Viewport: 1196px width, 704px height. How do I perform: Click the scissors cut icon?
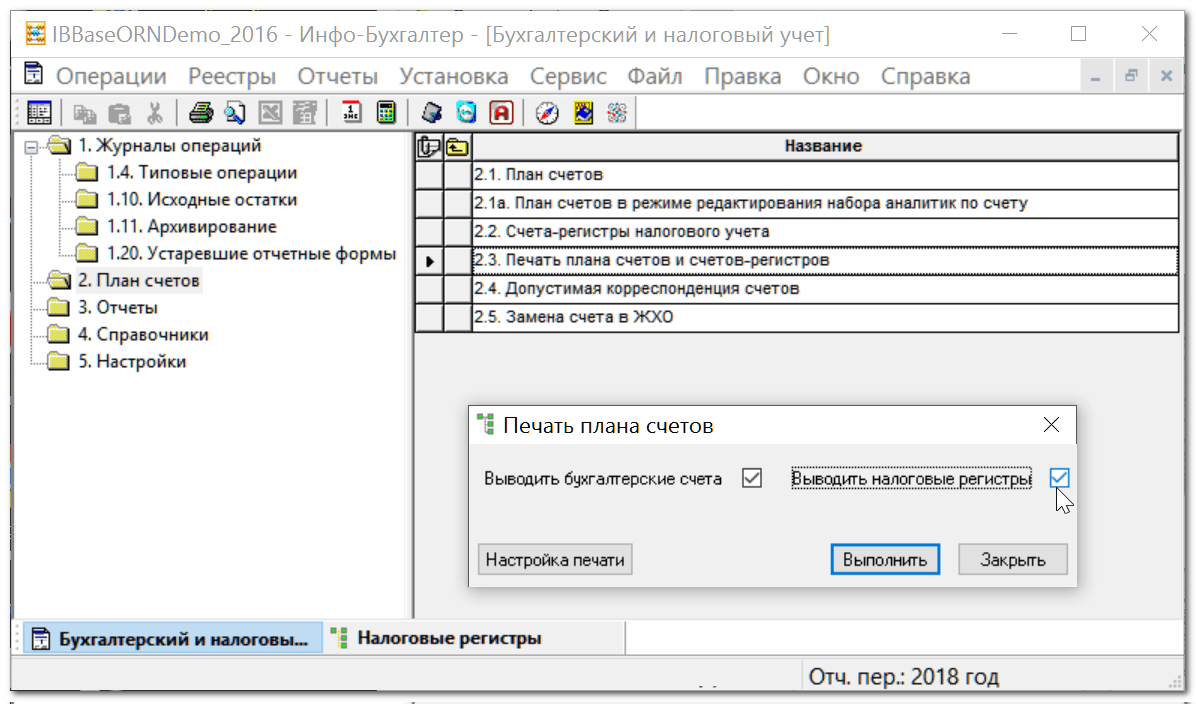tap(155, 114)
